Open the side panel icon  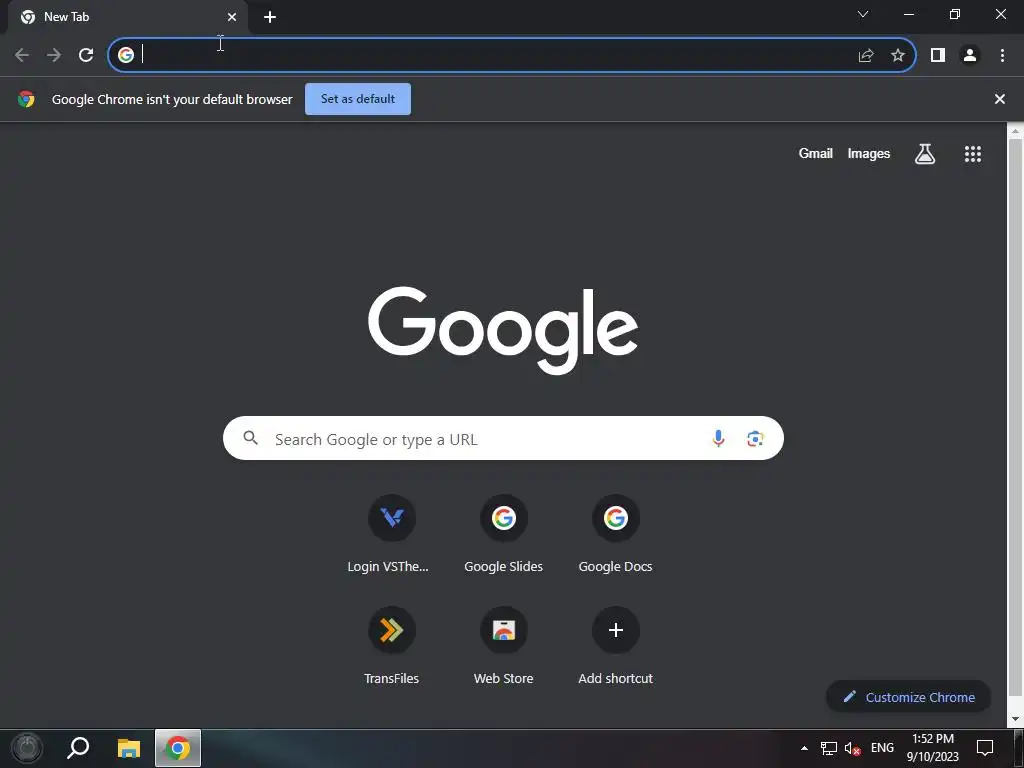coord(938,55)
